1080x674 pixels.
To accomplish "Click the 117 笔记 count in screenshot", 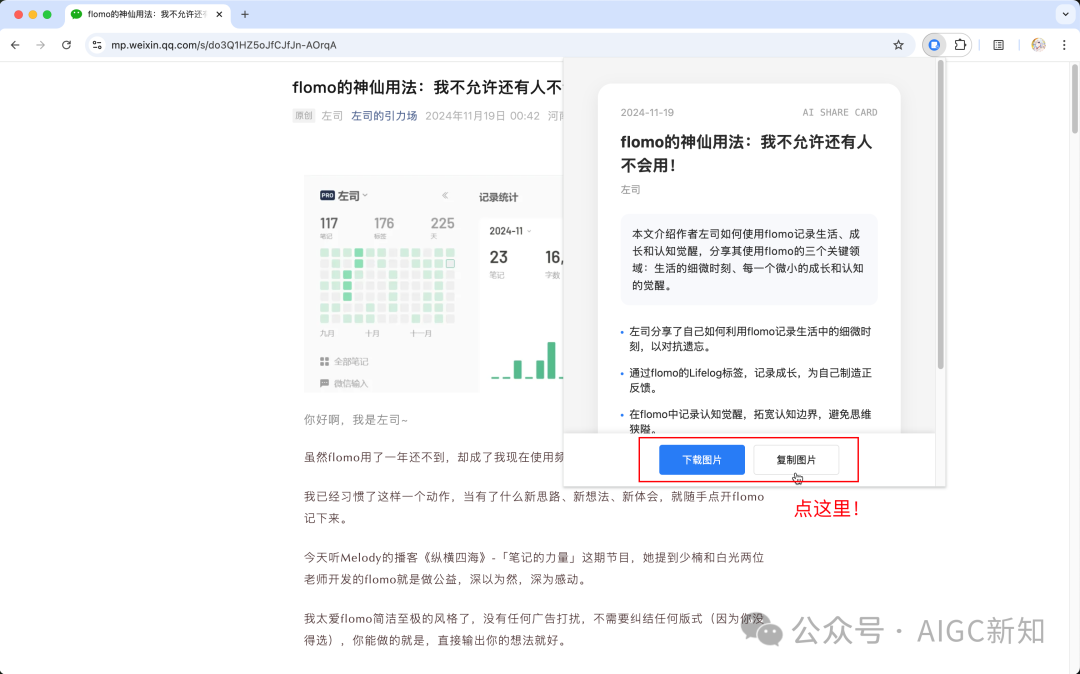I will [329, 228].
